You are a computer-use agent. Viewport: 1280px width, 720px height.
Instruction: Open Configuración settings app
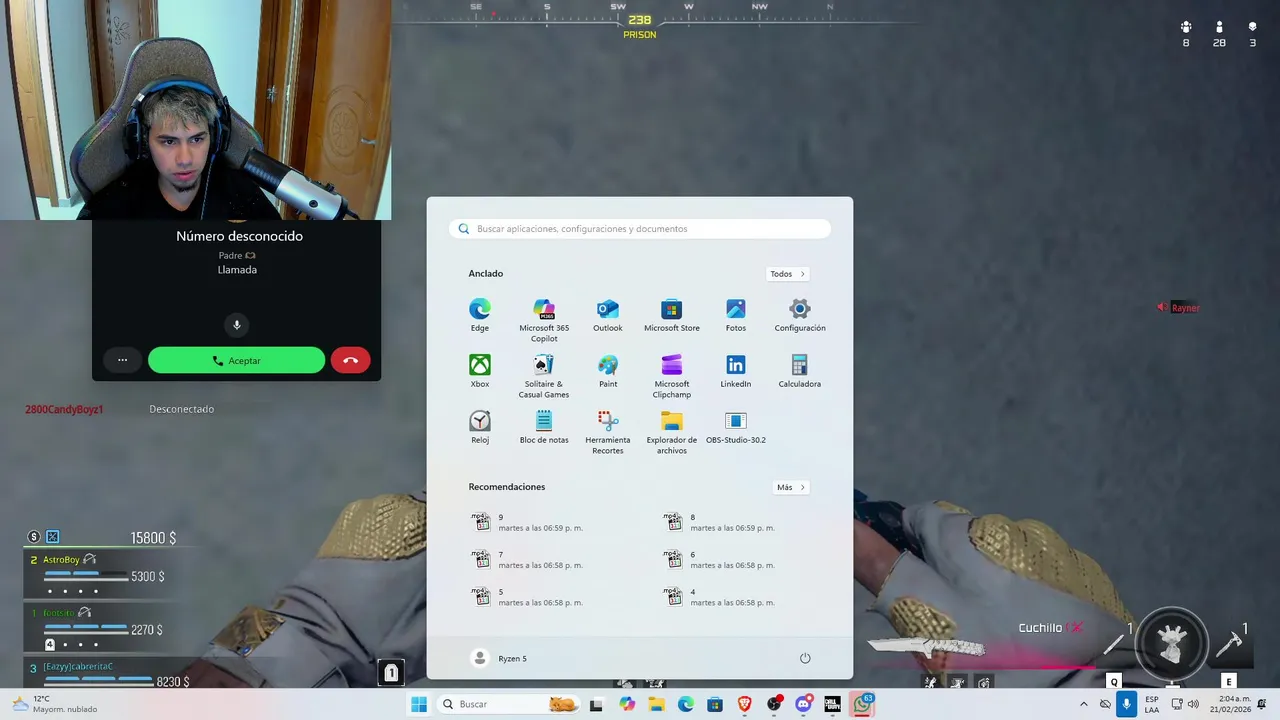800,315
